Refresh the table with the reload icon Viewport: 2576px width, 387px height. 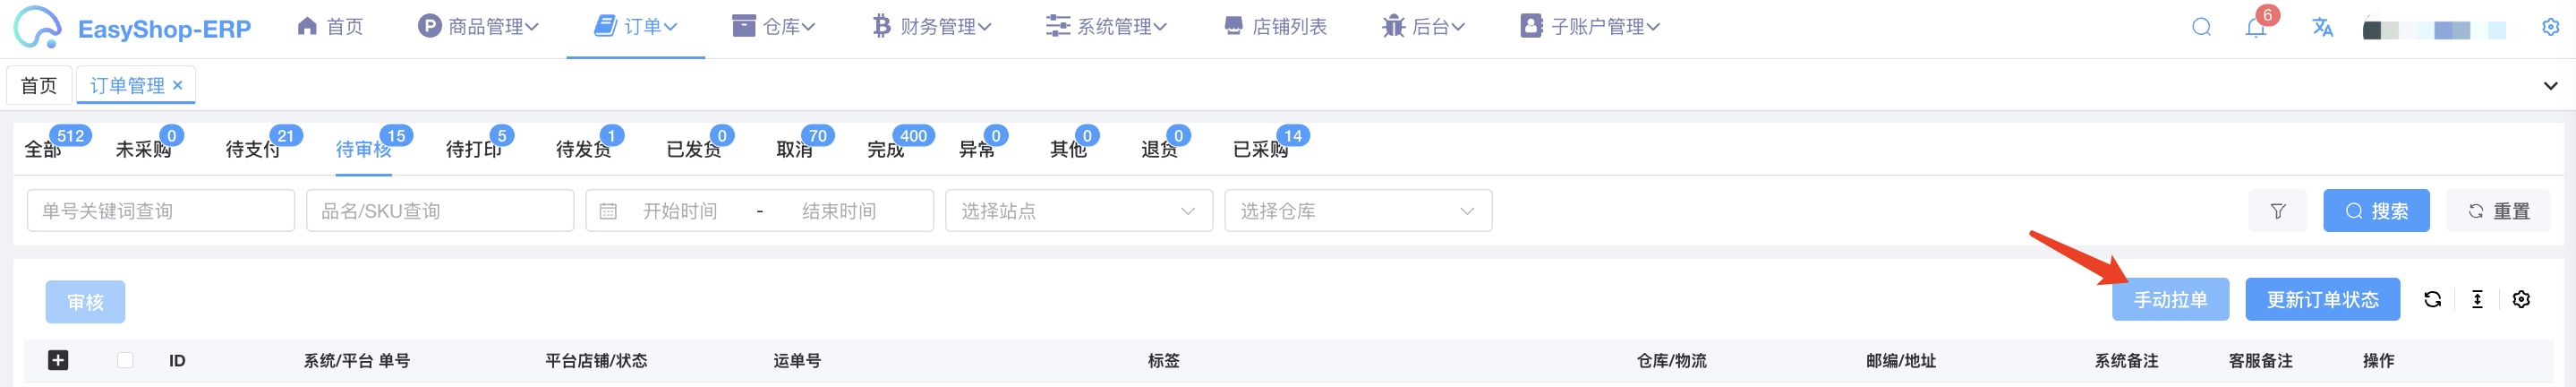pos(2433,299)
